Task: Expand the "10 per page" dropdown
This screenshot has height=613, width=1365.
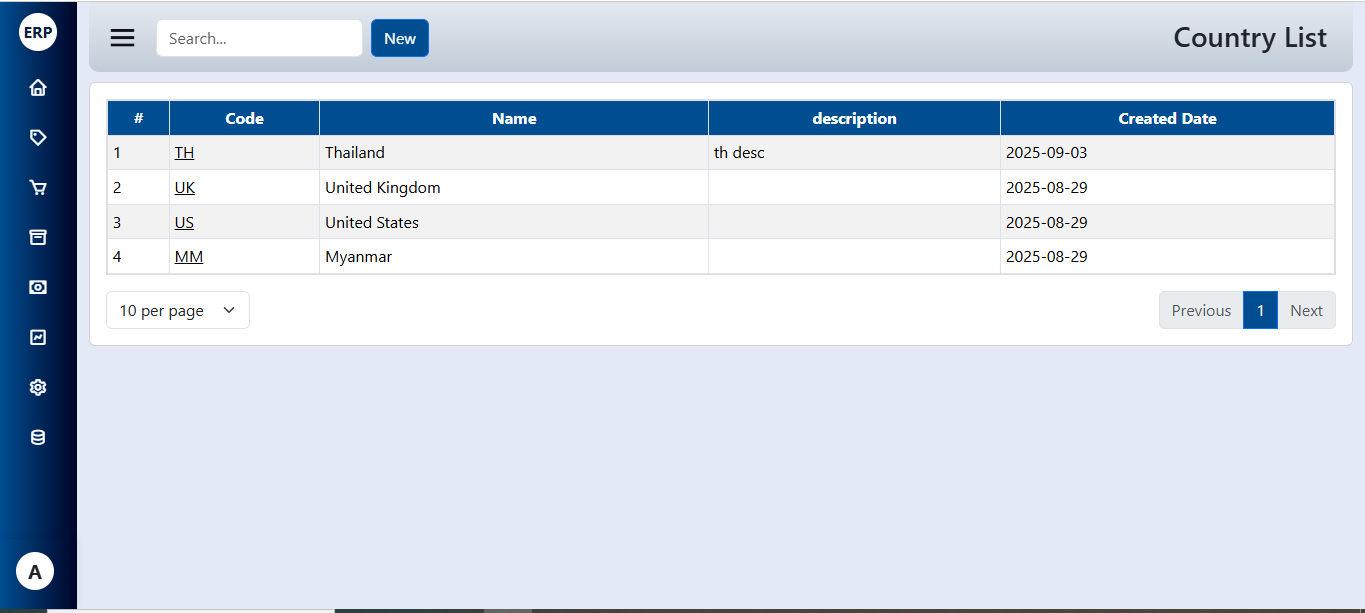Action: (178, 310)
